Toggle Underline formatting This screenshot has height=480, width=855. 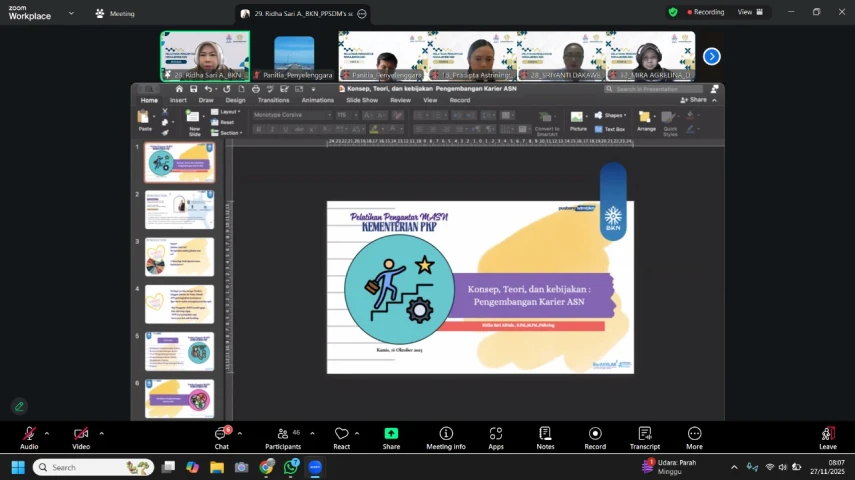click(285, 129)
